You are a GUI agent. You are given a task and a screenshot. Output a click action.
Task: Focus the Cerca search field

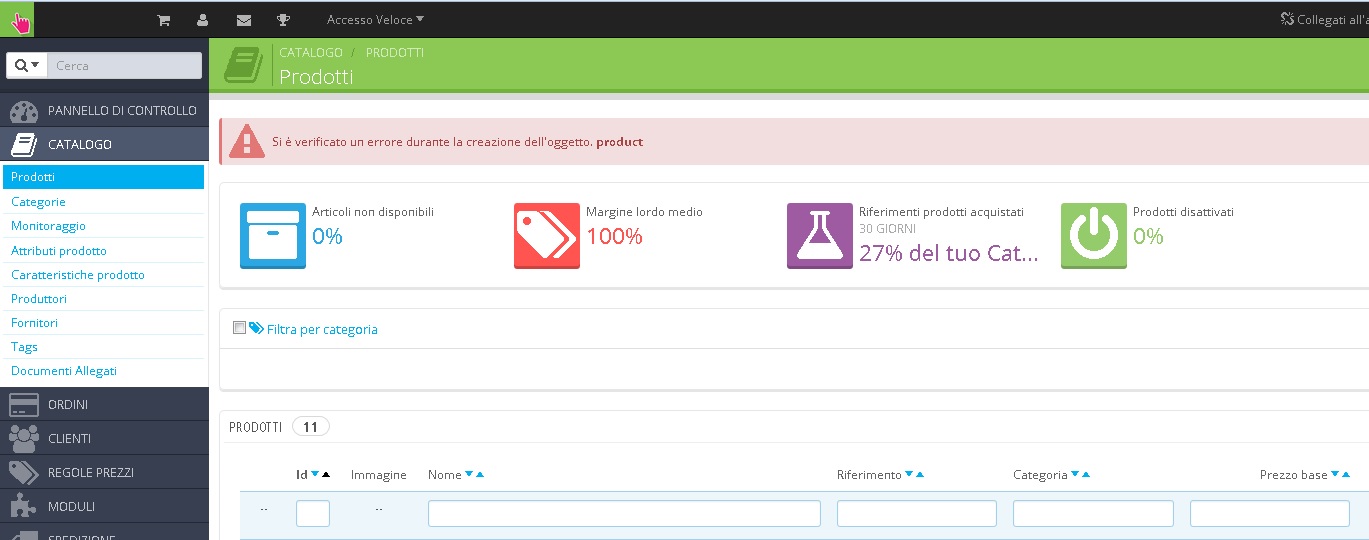pos(124,65)
